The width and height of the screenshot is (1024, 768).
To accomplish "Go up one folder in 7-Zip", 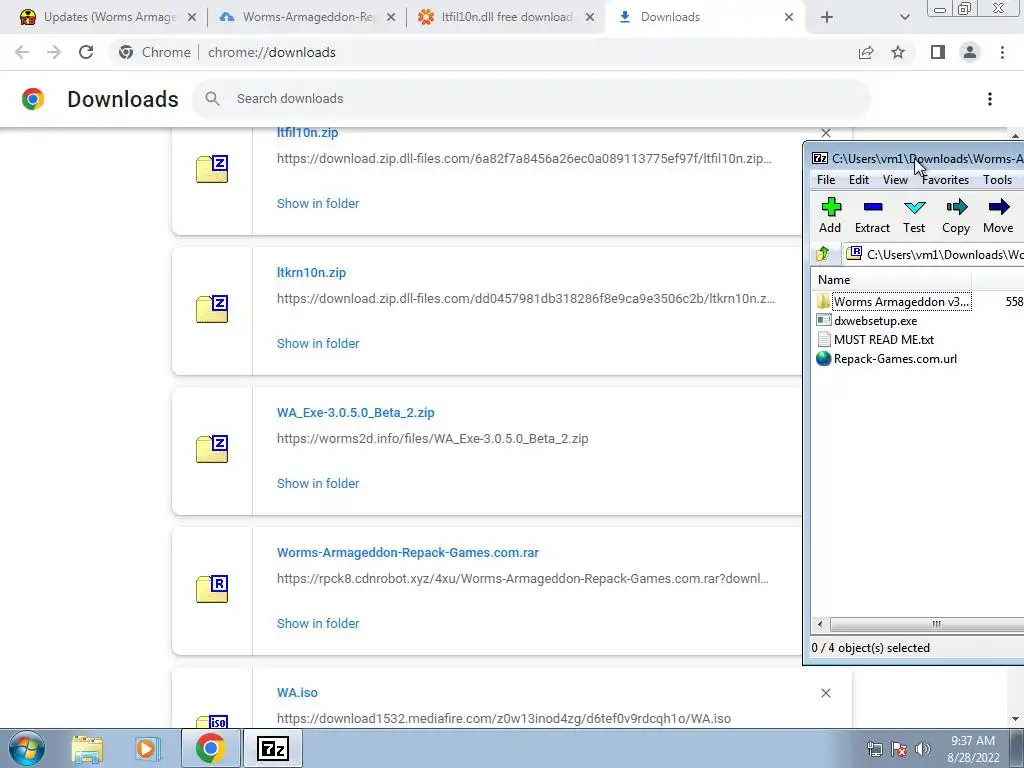I will pos(823,254).
